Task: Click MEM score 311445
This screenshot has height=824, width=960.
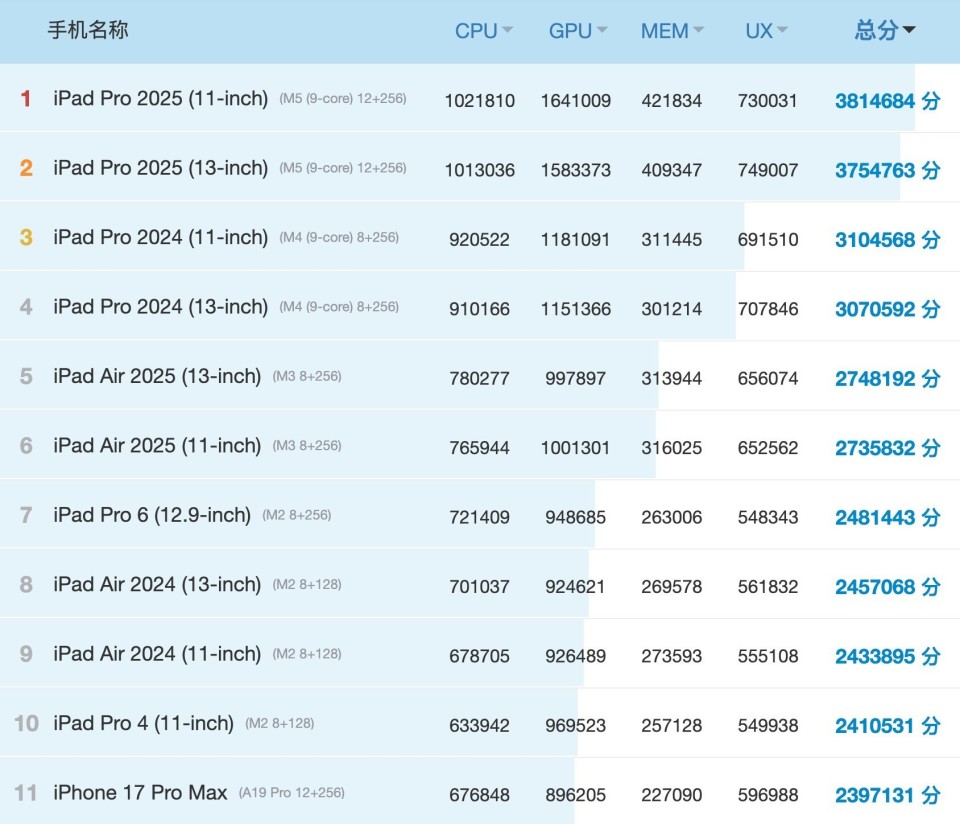Action: pyautogui.click(x=672, y=239)
